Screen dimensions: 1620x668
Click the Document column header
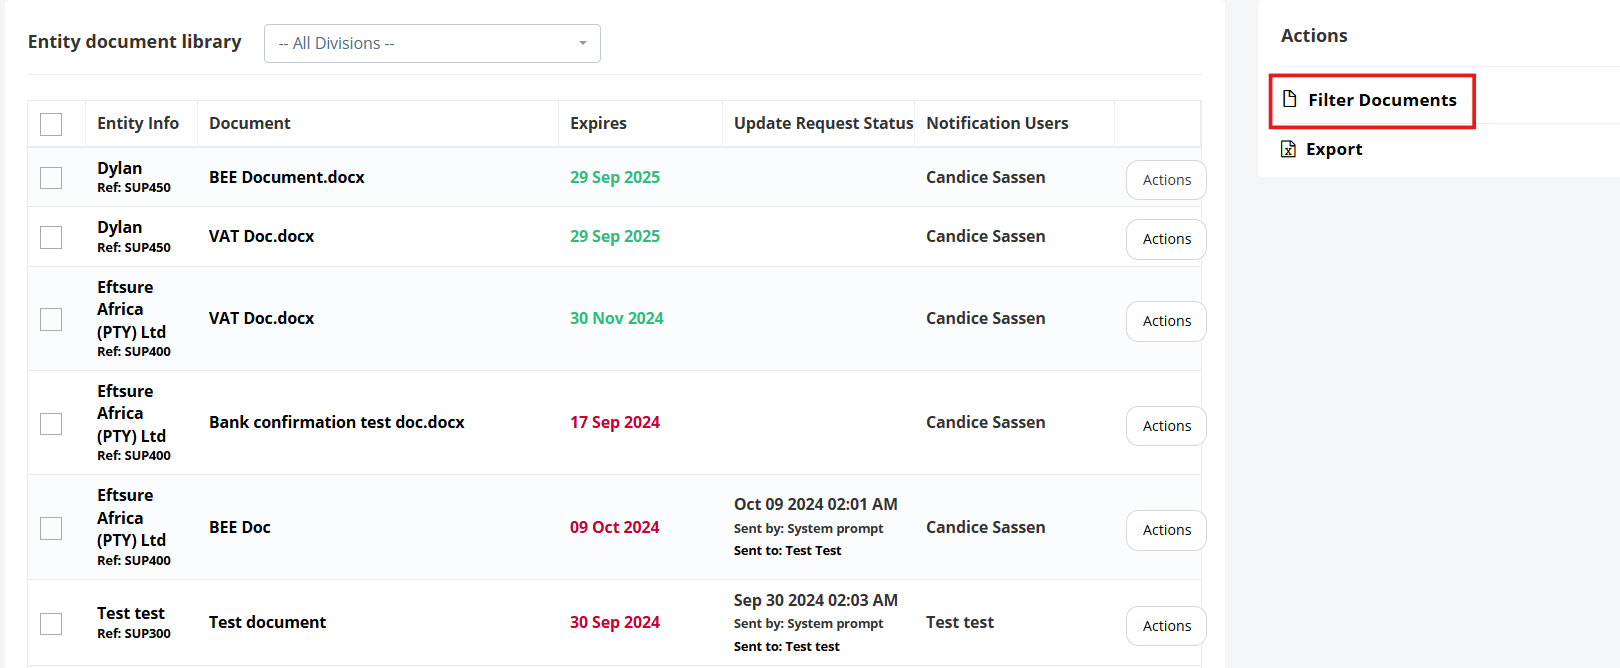tap(250, 123)
